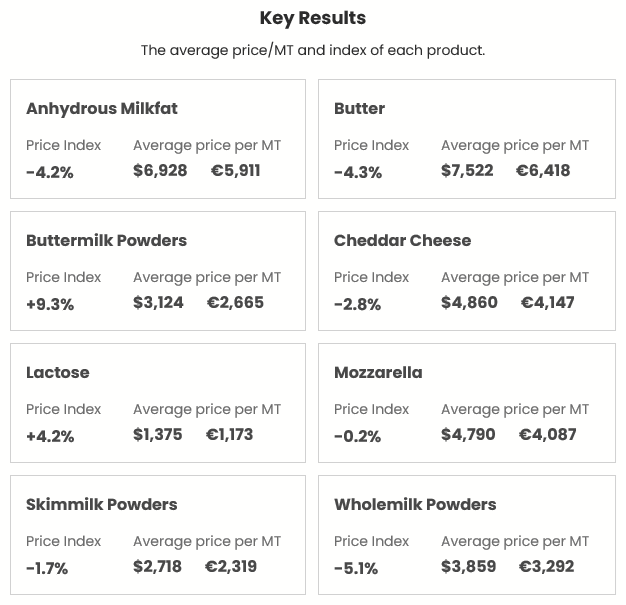Click the Mozzarella product heading
Image resolution: width=626 pixels, height=605 pixels.
(x=378, y=372)
